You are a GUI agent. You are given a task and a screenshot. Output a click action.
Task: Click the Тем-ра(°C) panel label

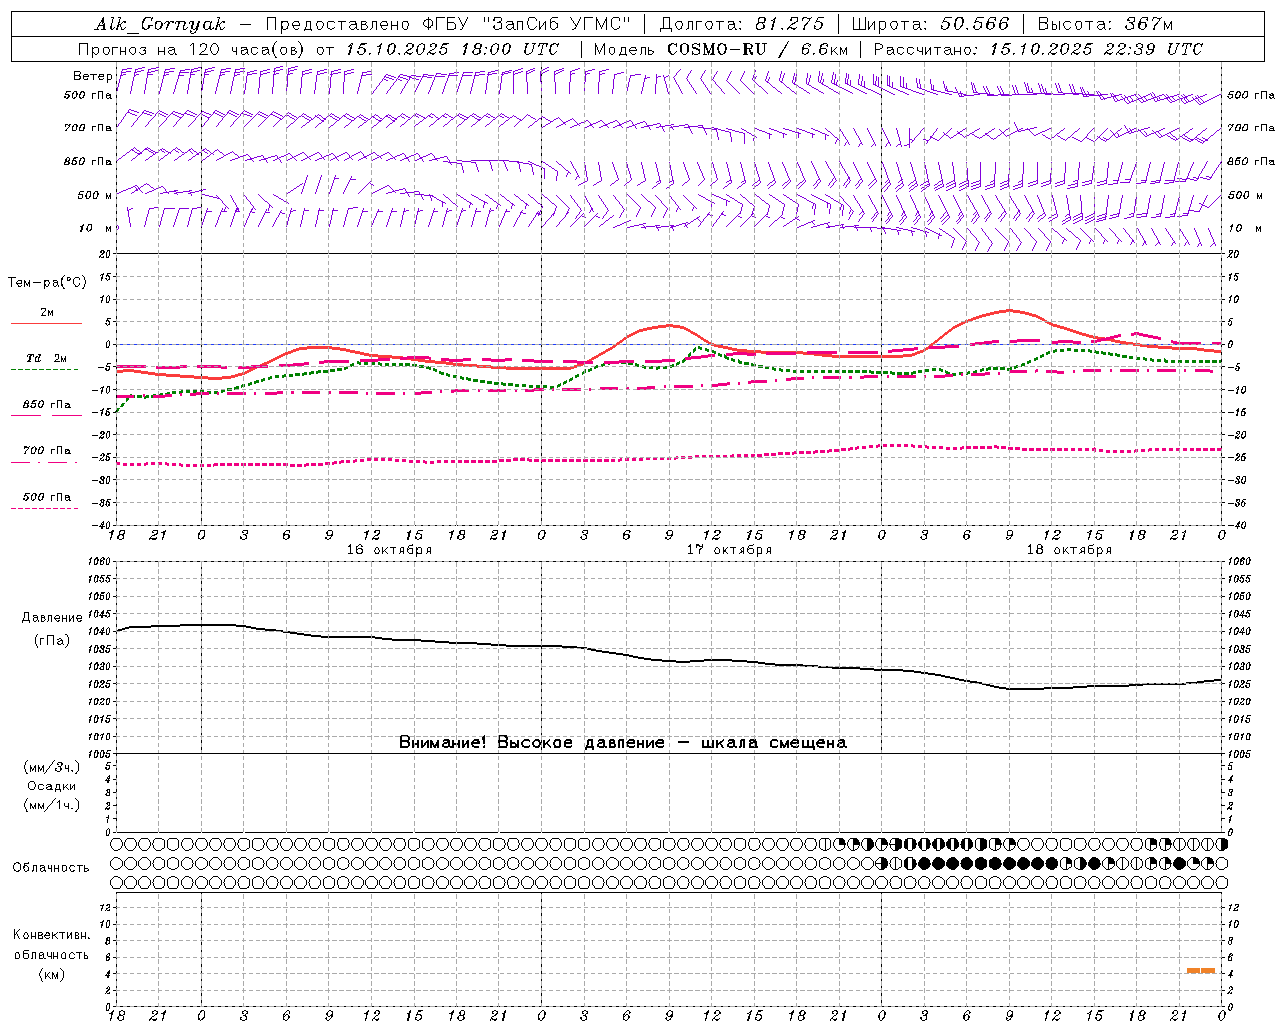pos(47,283)
